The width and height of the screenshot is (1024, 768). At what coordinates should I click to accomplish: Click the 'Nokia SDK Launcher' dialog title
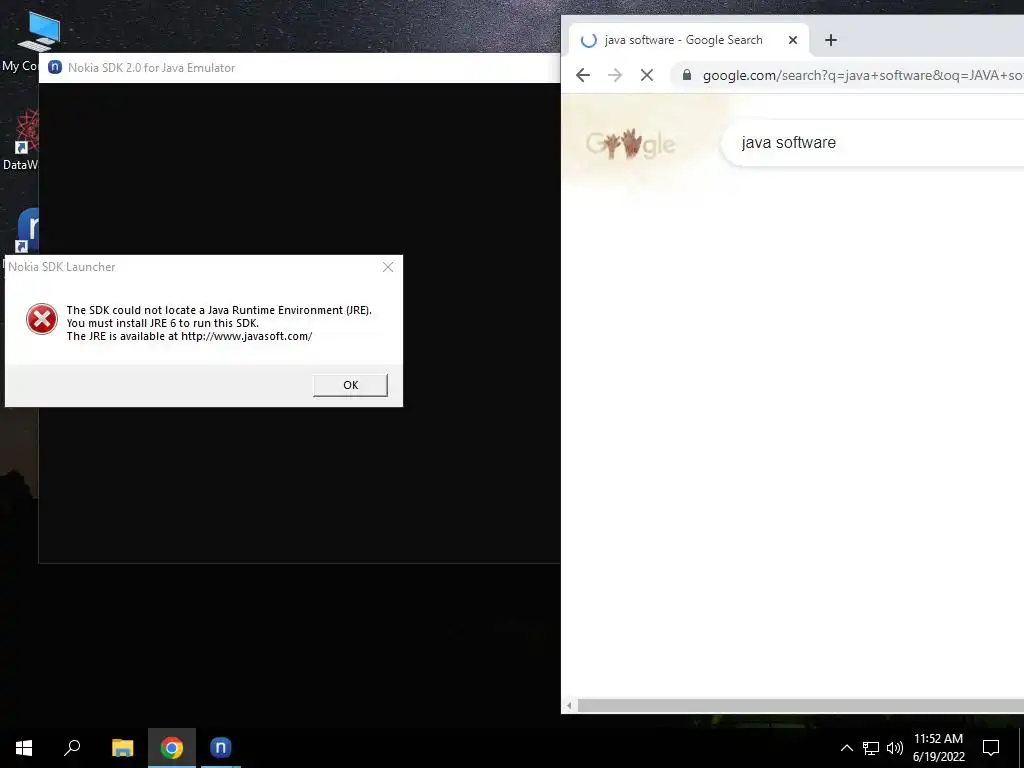coord(62,267)
